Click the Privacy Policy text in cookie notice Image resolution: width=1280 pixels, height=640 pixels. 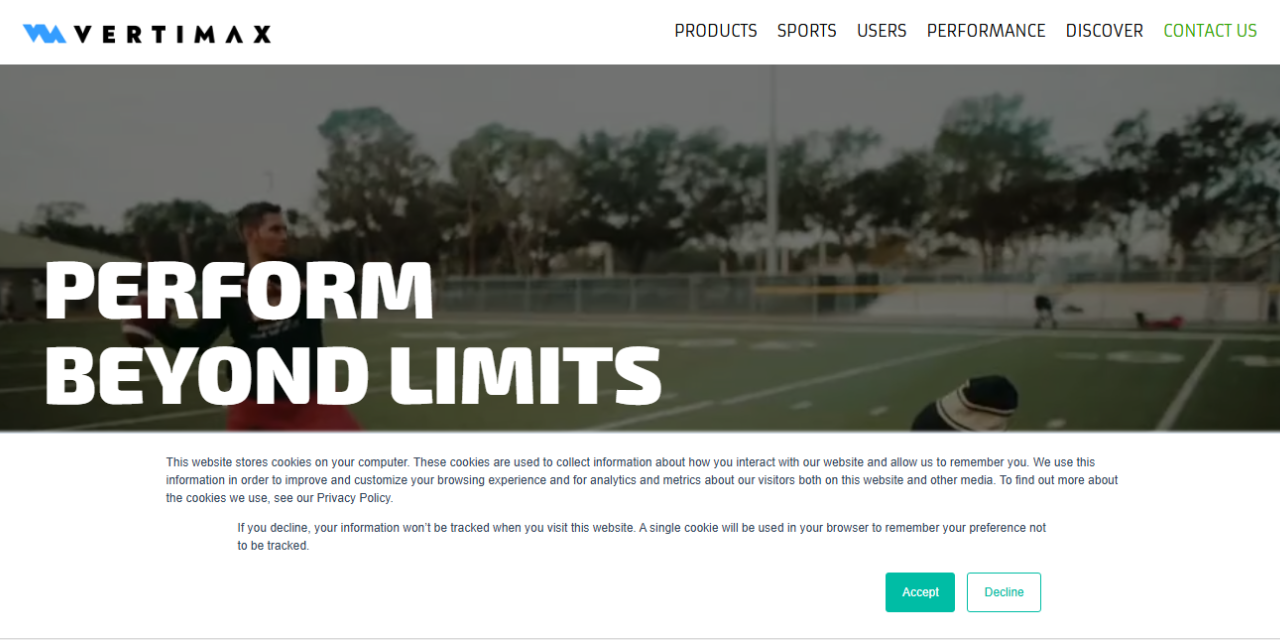[x=353, y=498]
